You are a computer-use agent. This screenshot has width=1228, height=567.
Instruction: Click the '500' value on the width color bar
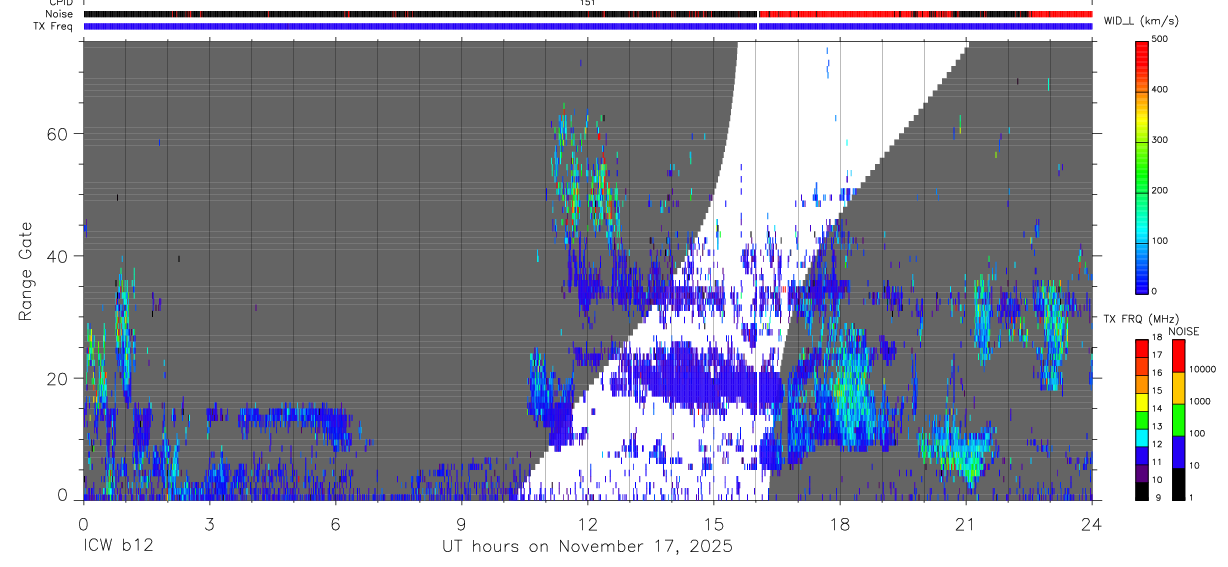[x=1159, y=39]
